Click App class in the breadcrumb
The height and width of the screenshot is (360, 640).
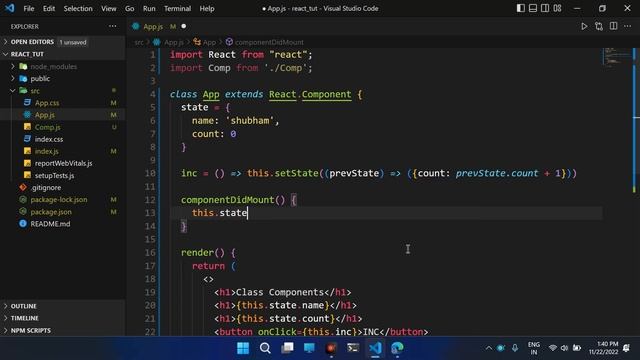click(x=209, y=42)
